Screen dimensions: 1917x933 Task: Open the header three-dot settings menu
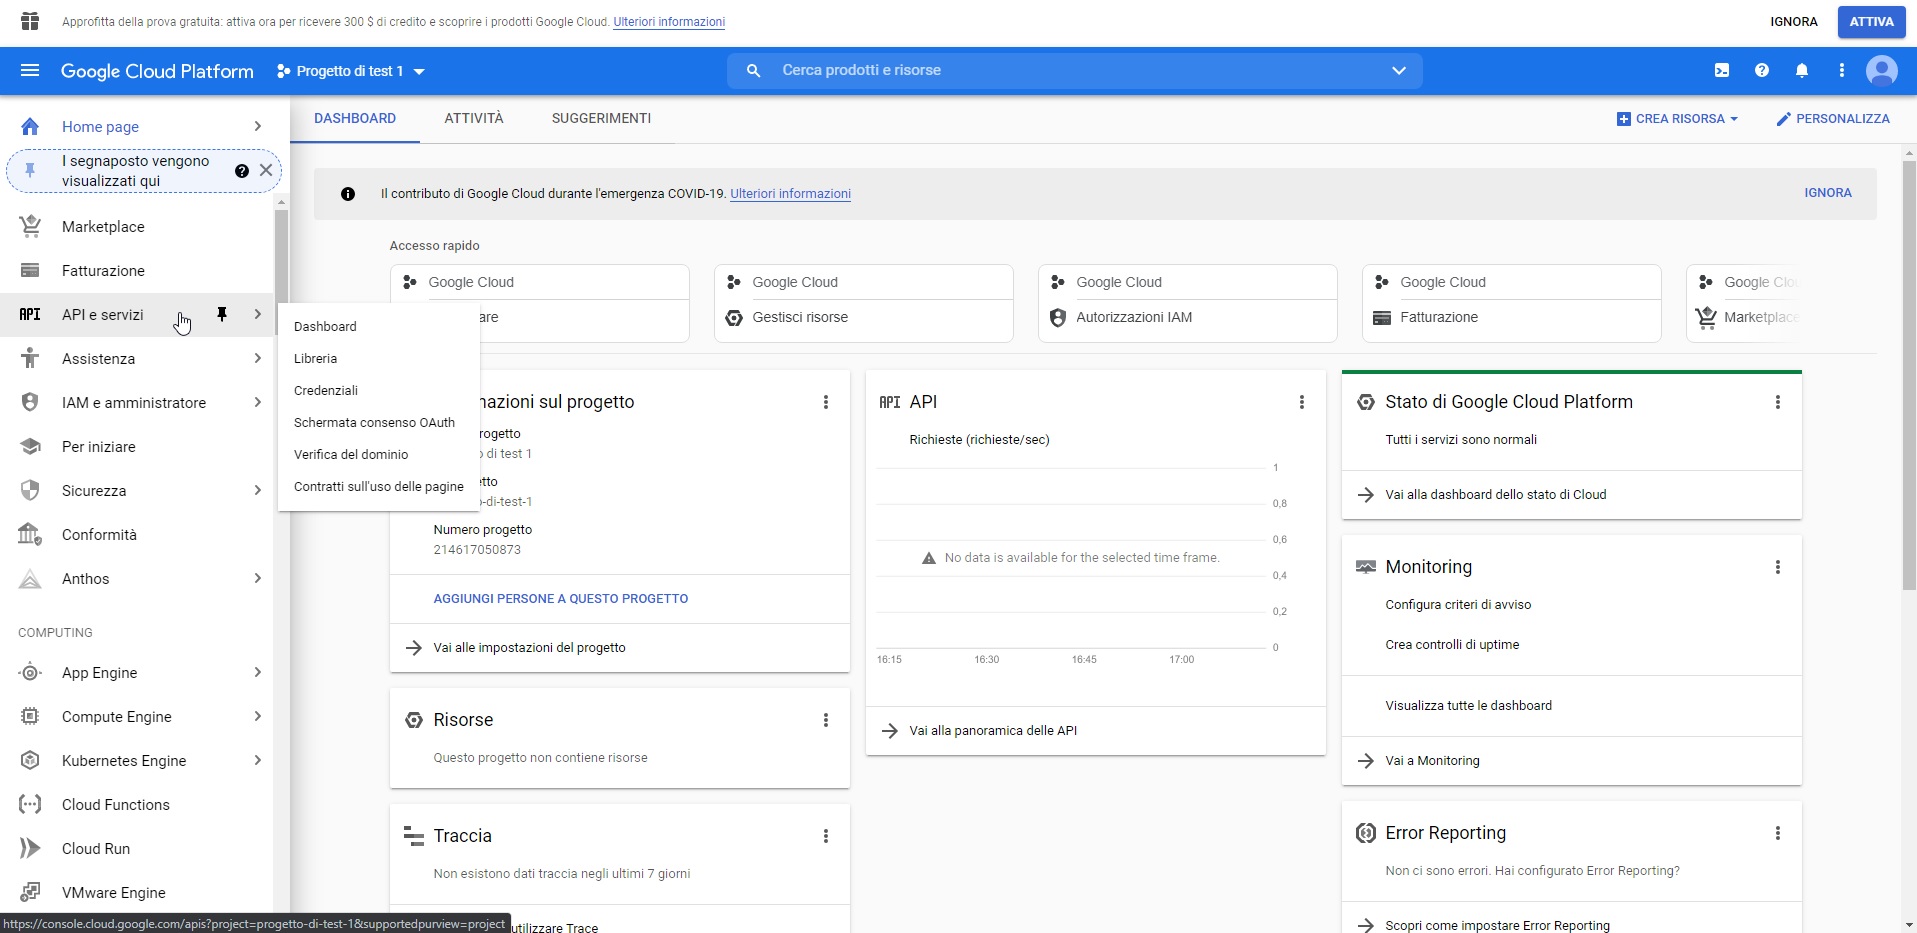(1841, 70)
